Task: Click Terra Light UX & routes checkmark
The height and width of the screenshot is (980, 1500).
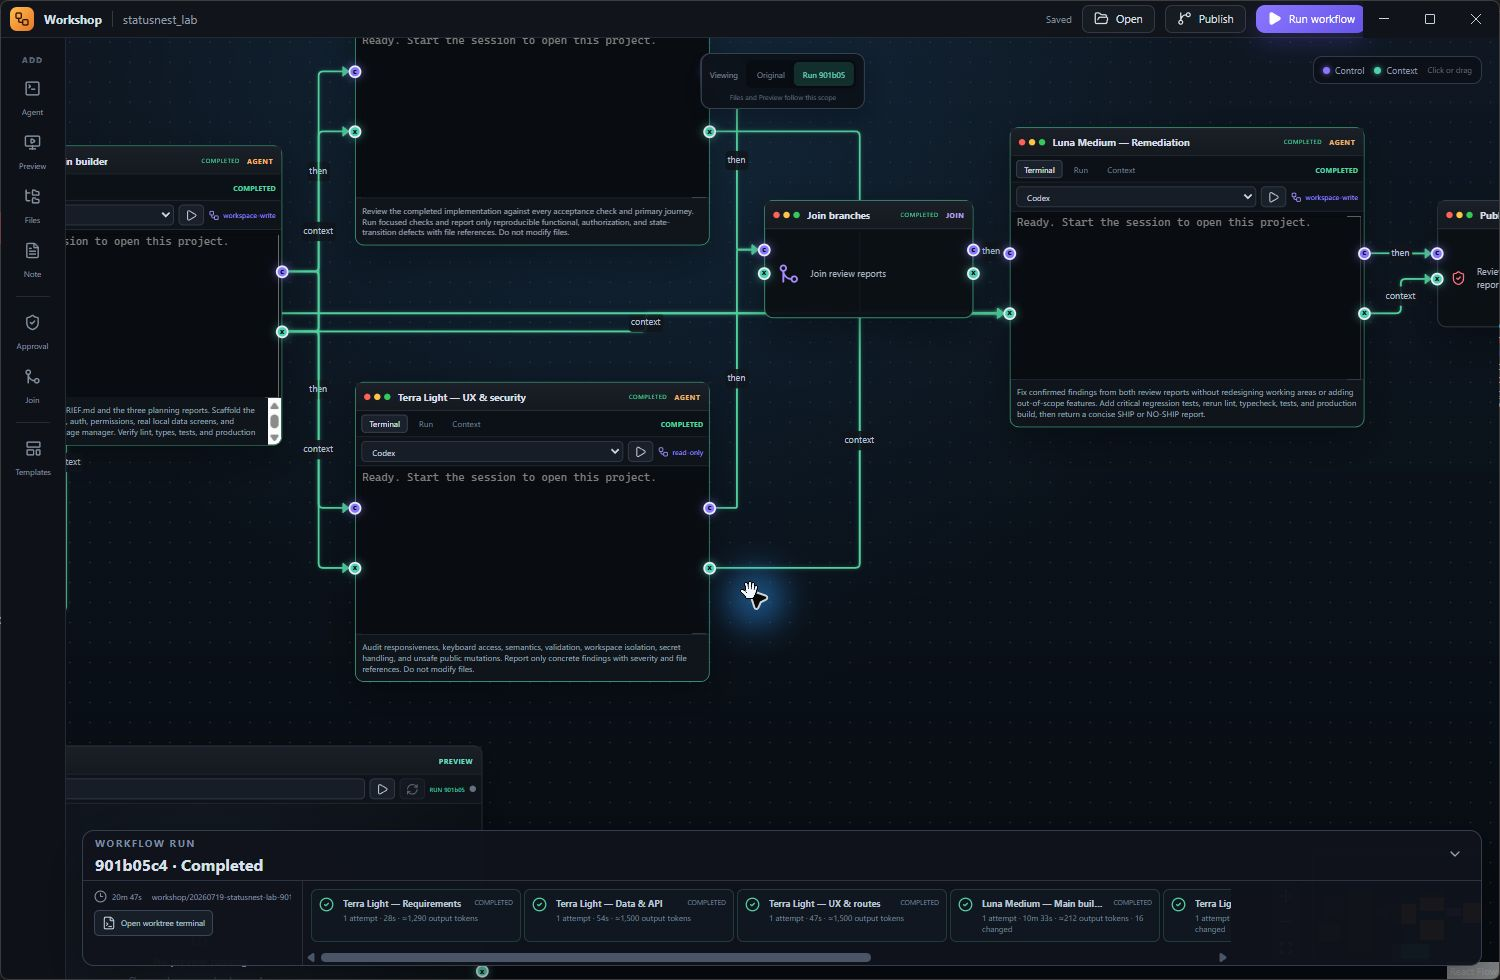Action: click(x=752, y=904)
